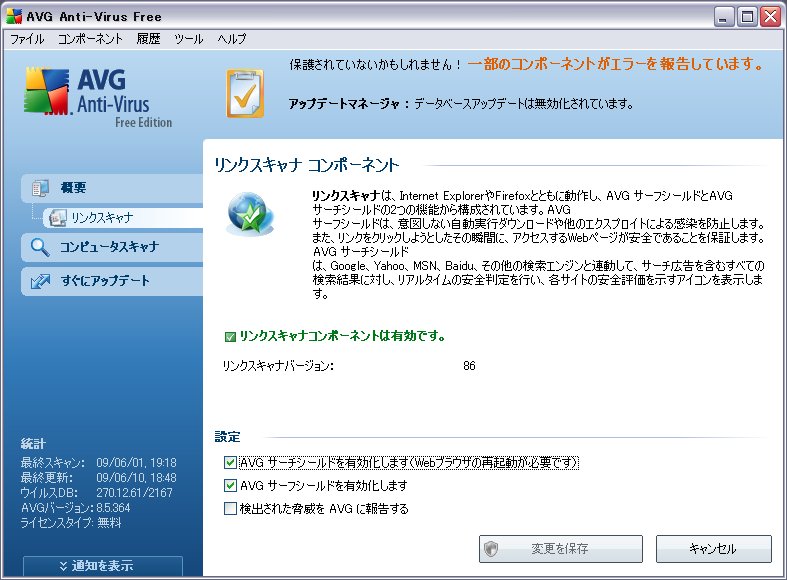The width and height of the screenshot is (787, 580).
Task: Toggle AVG サーフシールドを有効化します checkbox
Action: 230,485
